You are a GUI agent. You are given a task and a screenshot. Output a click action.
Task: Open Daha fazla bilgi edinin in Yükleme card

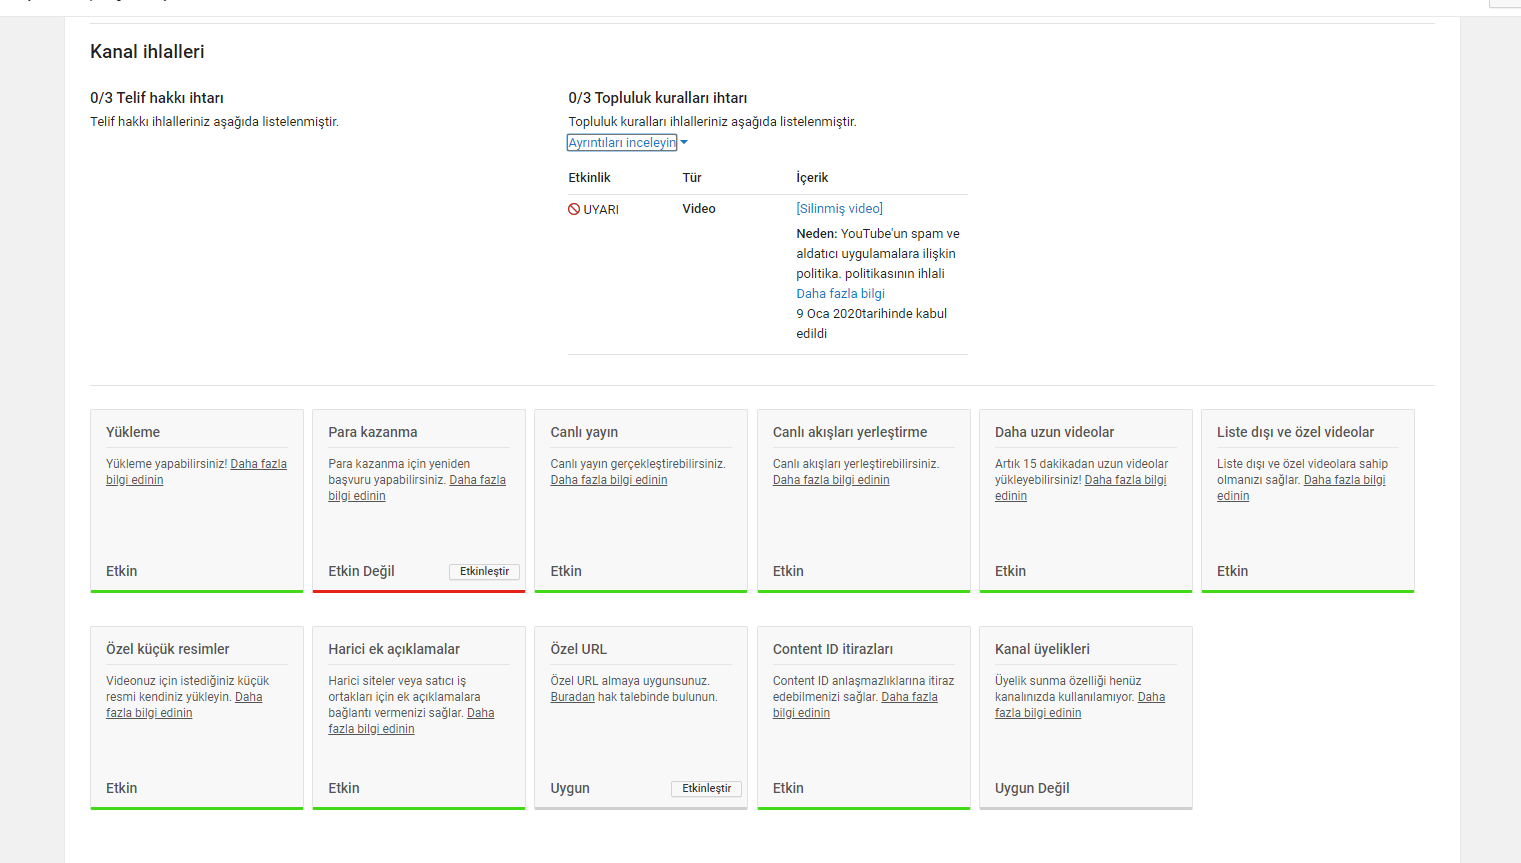pyautogui.click(x=196, y=472)
